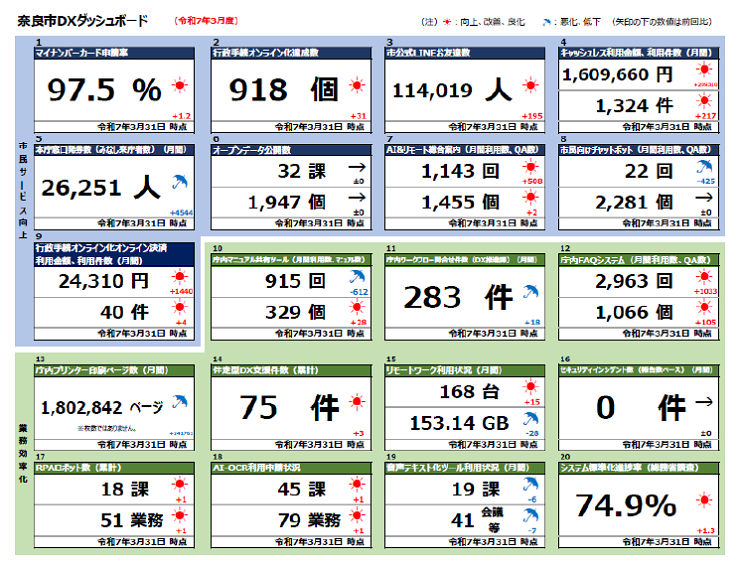The height and width of the screenshot is (566, 740).
Task: Click the sun icon next to 918 個
Action: coord(357,85)
